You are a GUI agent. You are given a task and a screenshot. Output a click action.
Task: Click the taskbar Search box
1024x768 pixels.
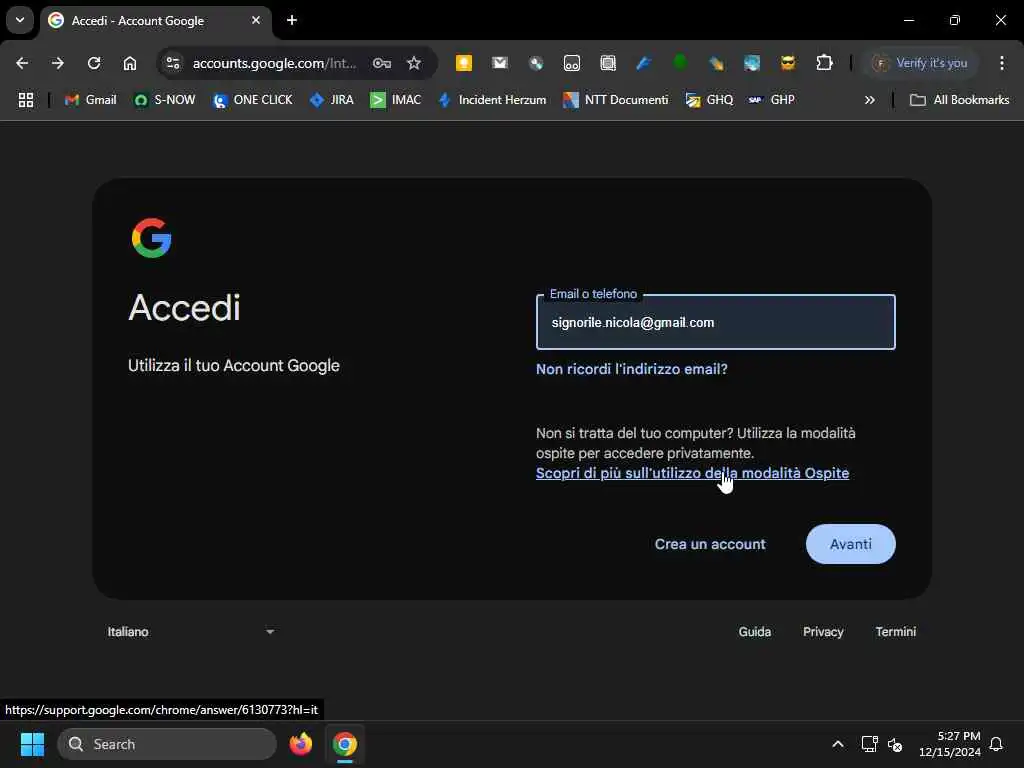click(x=167, y=744)
